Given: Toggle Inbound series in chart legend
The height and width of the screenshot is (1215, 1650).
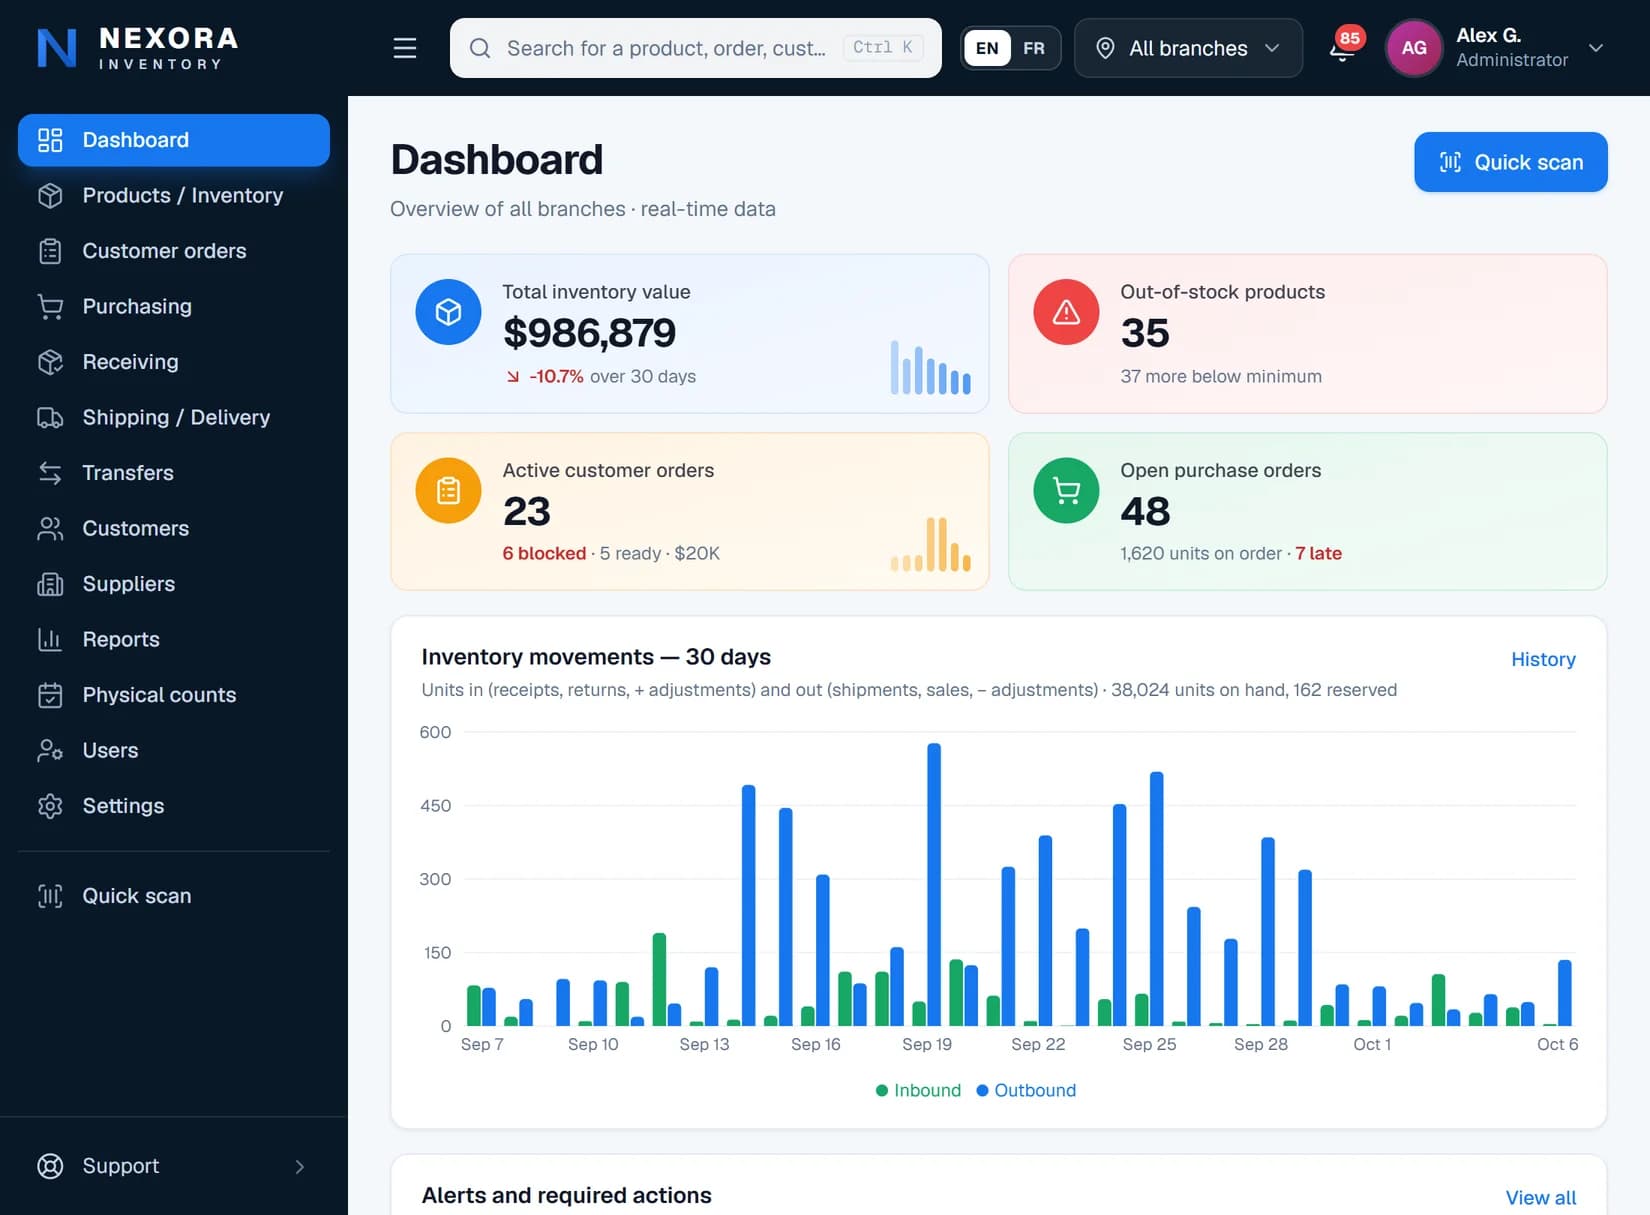Looking at the screenshot, I should (x=918, y=1090).
